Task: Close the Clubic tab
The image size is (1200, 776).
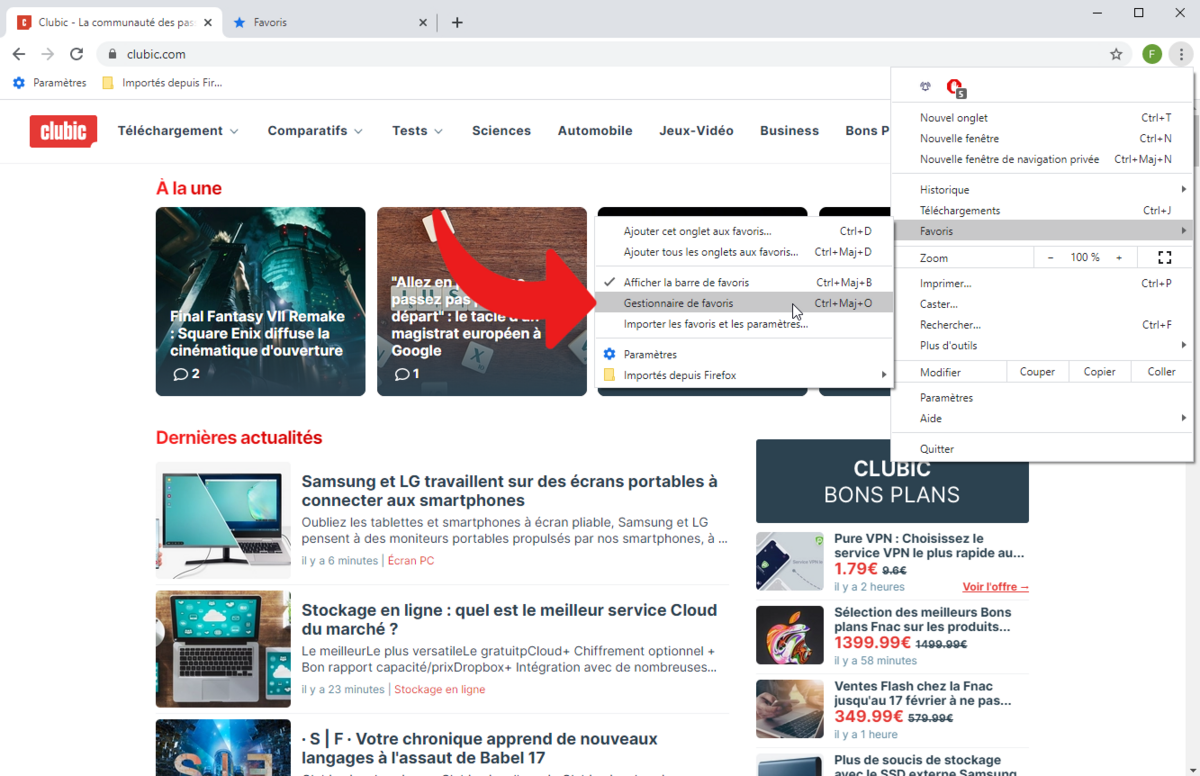Action: tap(209, 22)
